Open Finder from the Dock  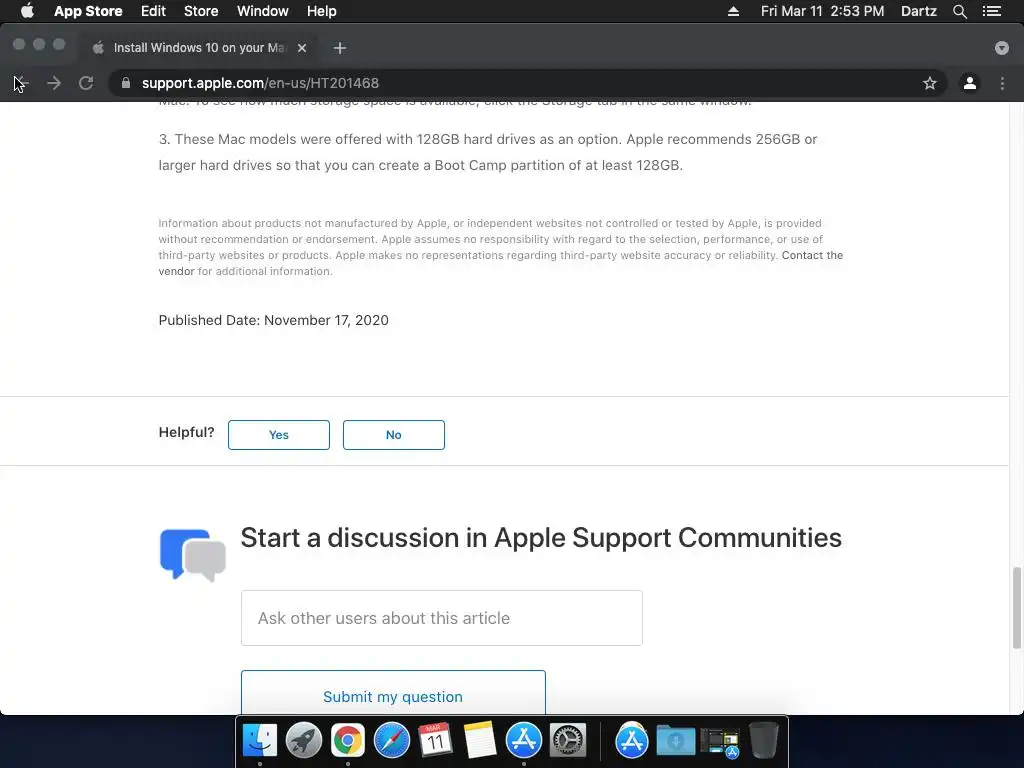(x=260, y=741)
